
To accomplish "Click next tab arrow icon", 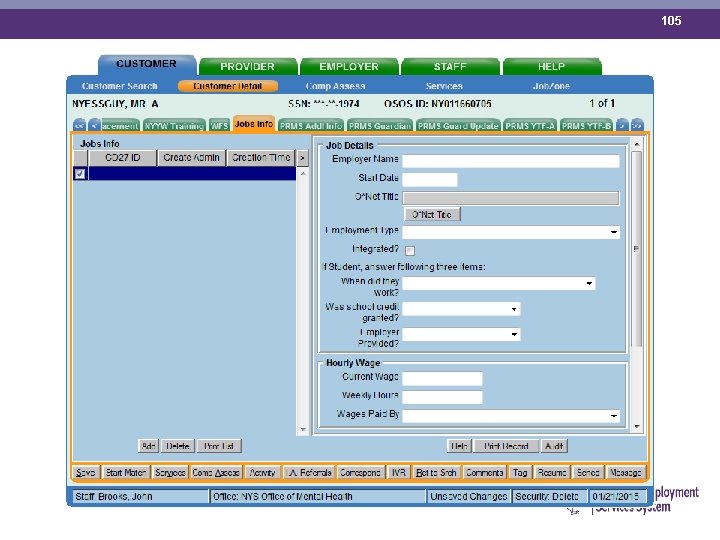I will click(622, 125).
